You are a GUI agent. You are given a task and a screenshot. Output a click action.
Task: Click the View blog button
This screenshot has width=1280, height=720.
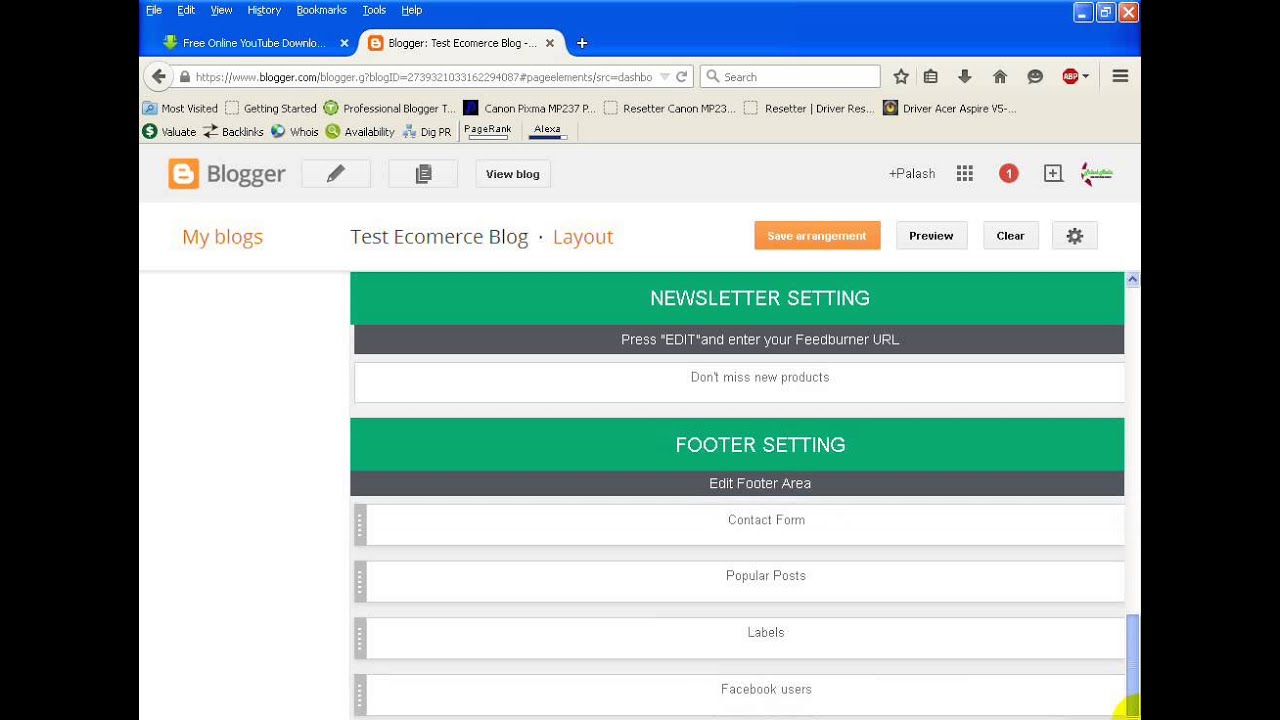(x=513, y=174)
